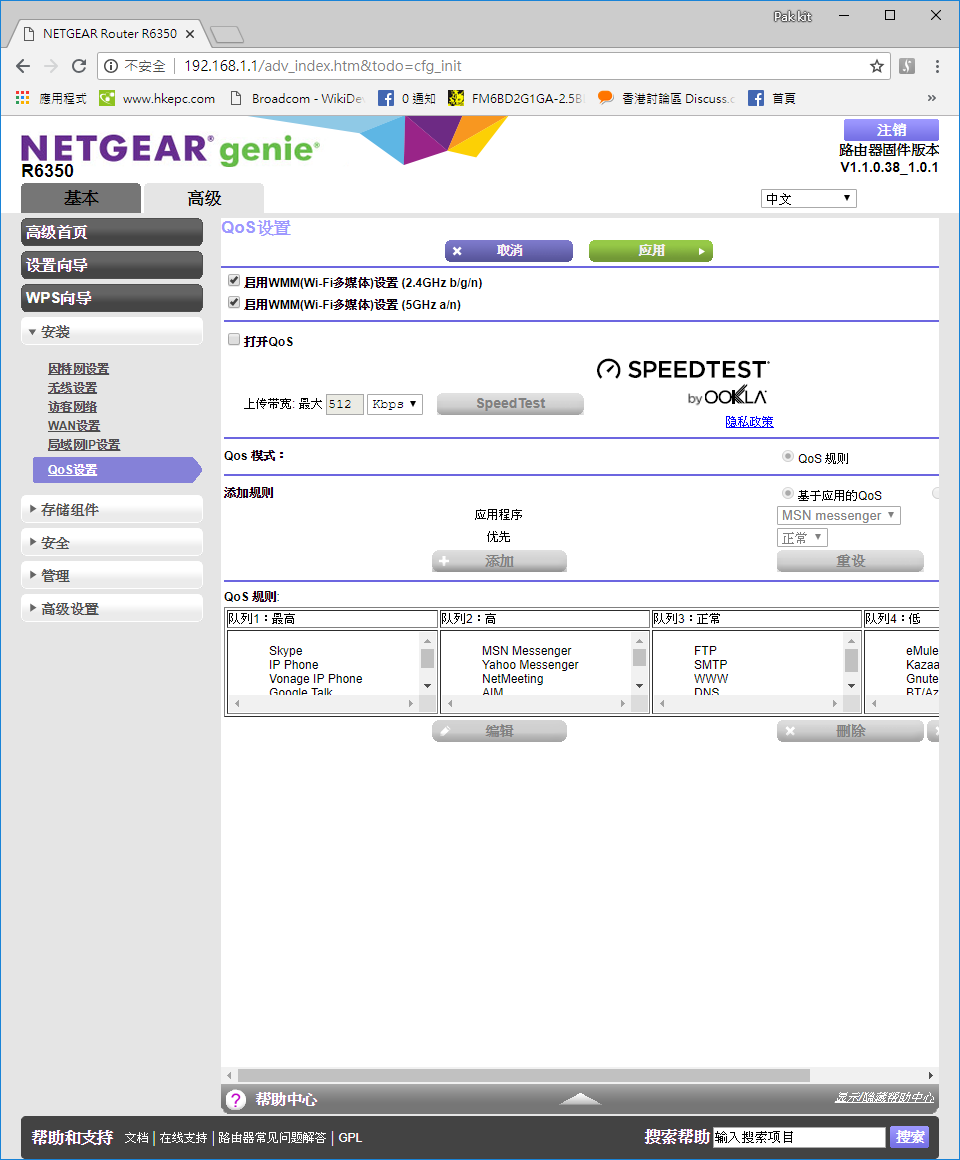This screenshot has height=1160, width=960.
Task: Open a new browser tab
Action: click(x=226, y=34)
